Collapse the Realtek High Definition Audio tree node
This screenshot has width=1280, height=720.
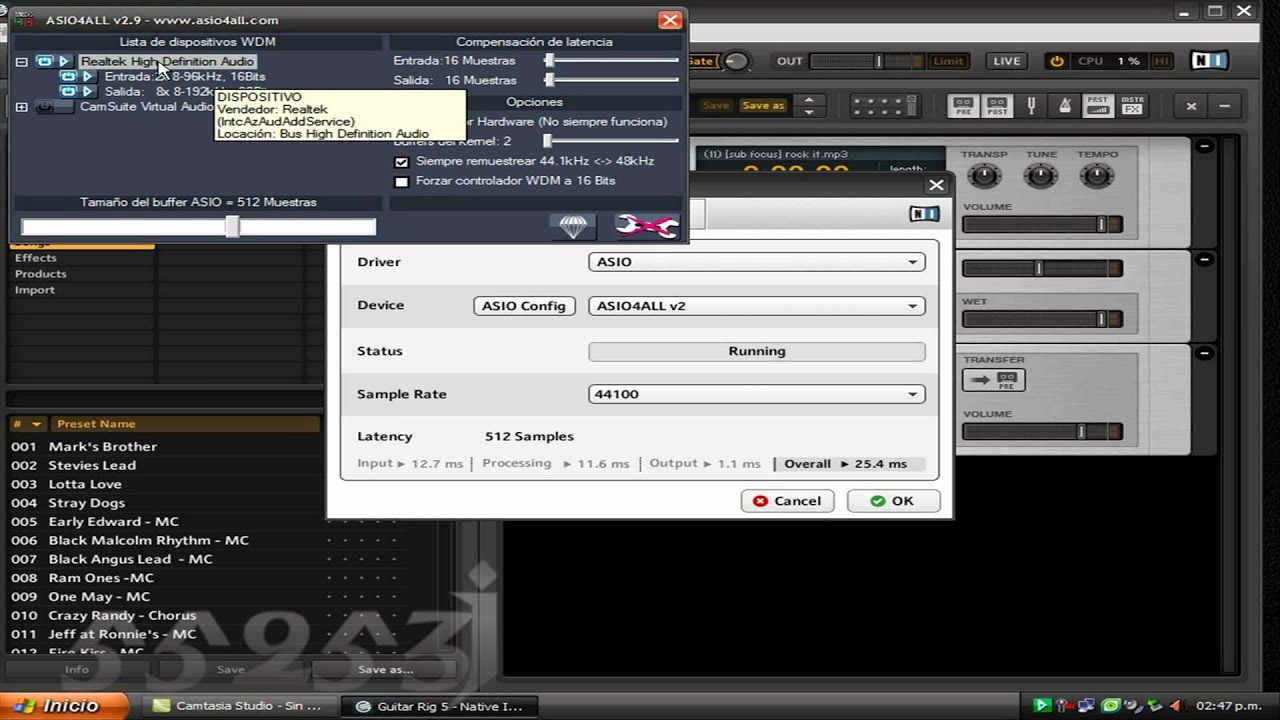pos(21,62)
